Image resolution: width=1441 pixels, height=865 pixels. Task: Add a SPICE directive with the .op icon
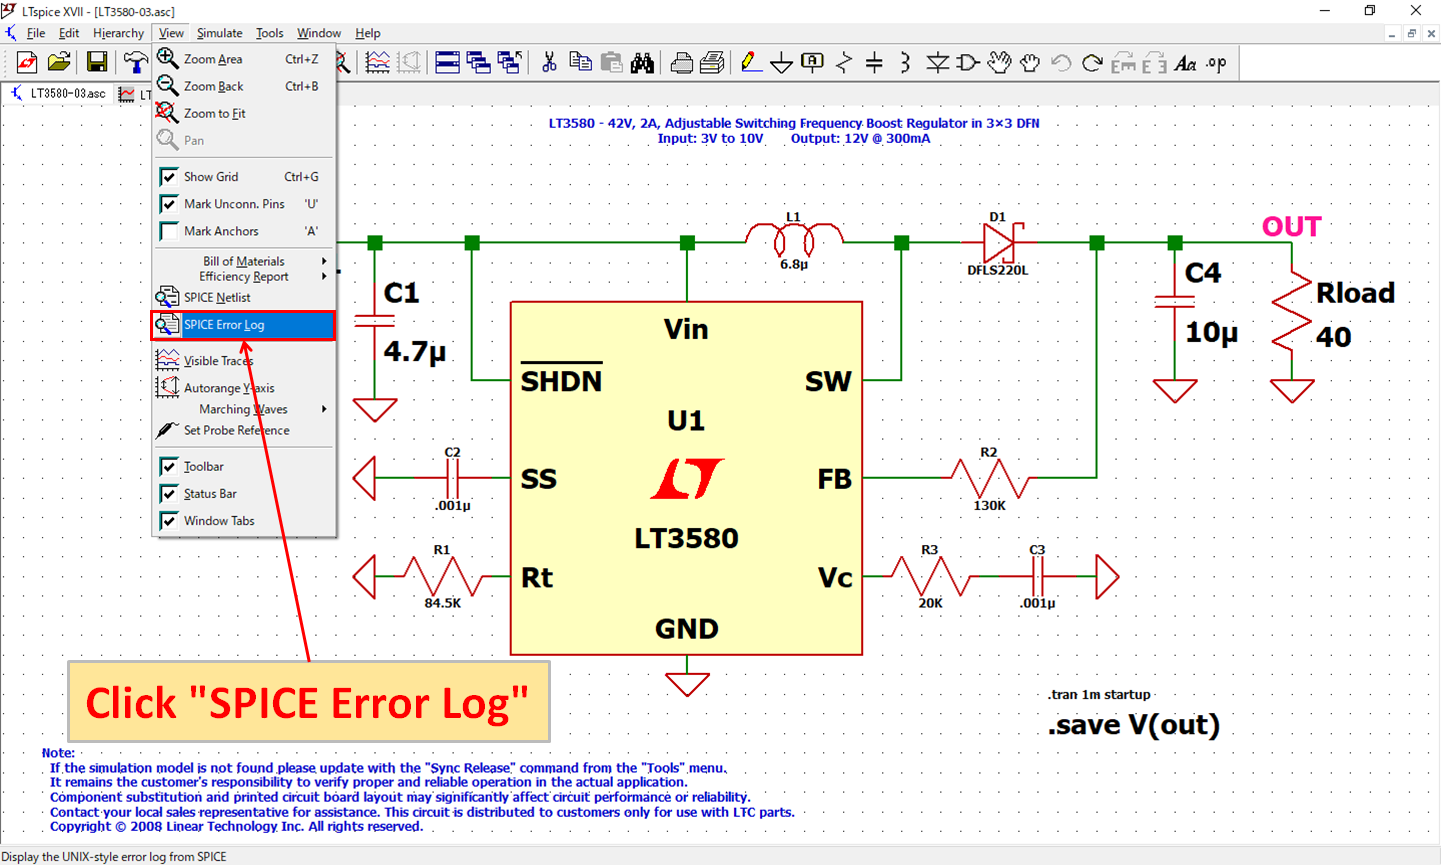coord(1217,62)
